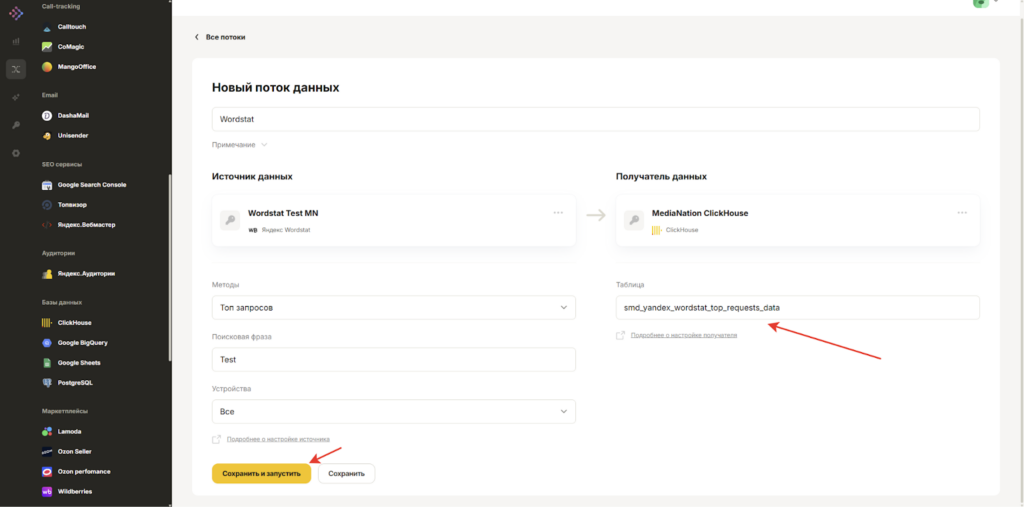Open Подробнее о настройке источника link
Viewport: 1024px width, 507px height.
[278, 439]
